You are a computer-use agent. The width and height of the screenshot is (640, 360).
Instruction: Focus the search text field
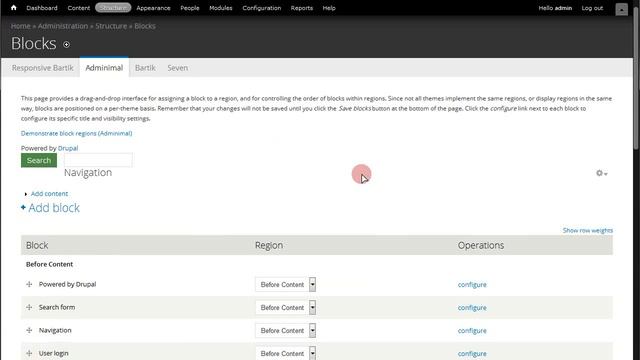coord(98,160)
